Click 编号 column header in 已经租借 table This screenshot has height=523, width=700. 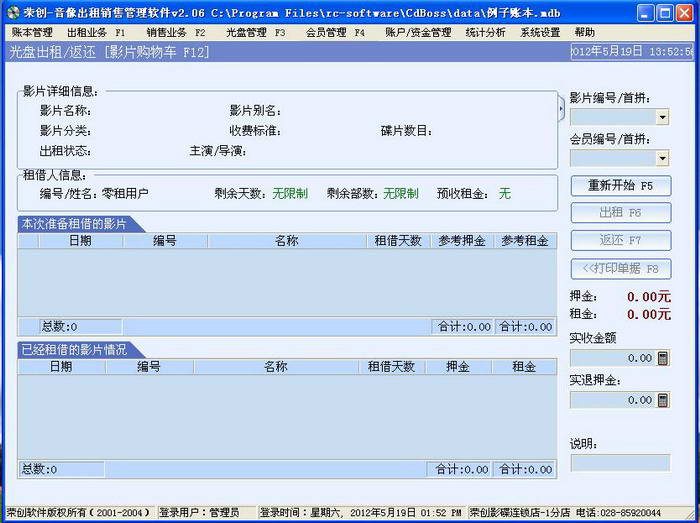pos(149,367)
